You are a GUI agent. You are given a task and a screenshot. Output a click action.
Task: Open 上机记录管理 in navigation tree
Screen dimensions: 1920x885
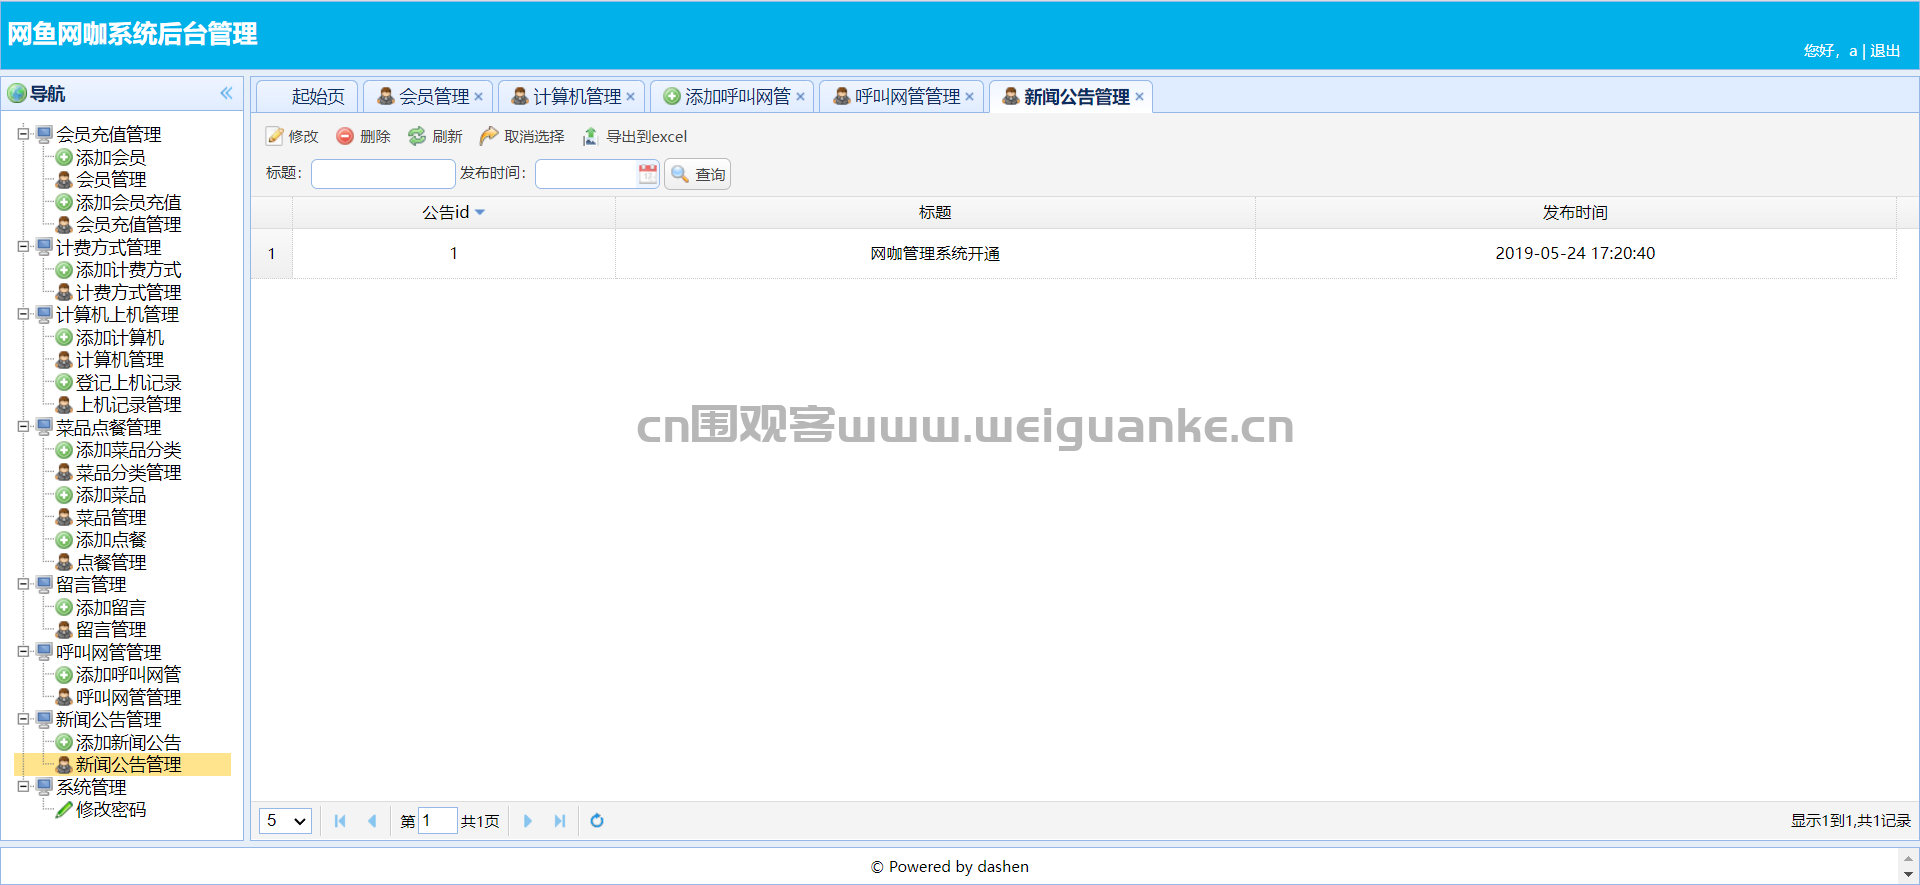128,404
